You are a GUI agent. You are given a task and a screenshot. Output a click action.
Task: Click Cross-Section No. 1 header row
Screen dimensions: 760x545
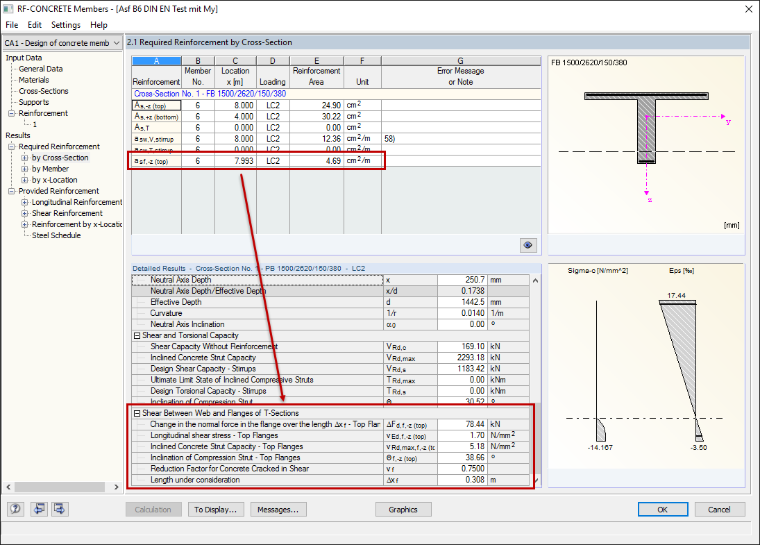tap(336, 94)
